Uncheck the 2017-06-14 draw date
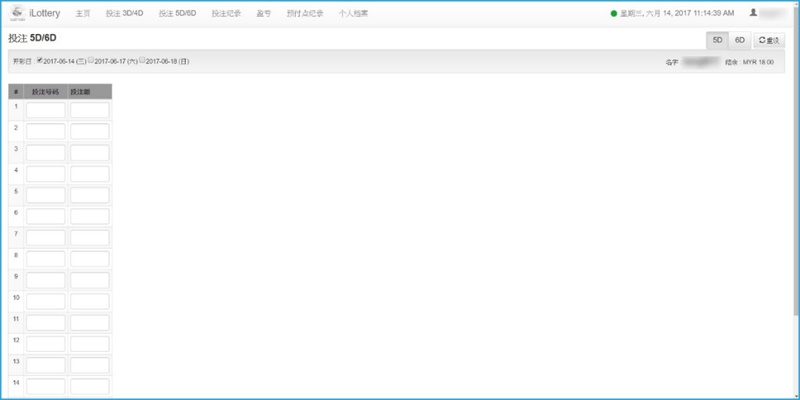The image size is (800, 400). coord(39,60)
